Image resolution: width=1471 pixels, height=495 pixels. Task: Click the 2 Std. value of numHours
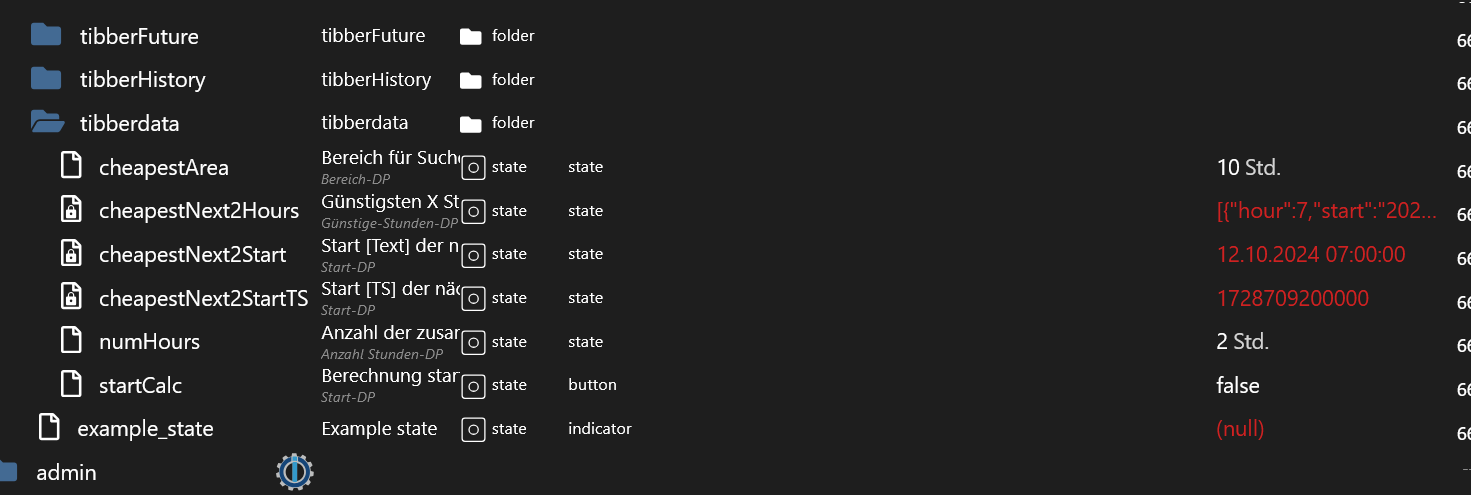(1243, 341)
